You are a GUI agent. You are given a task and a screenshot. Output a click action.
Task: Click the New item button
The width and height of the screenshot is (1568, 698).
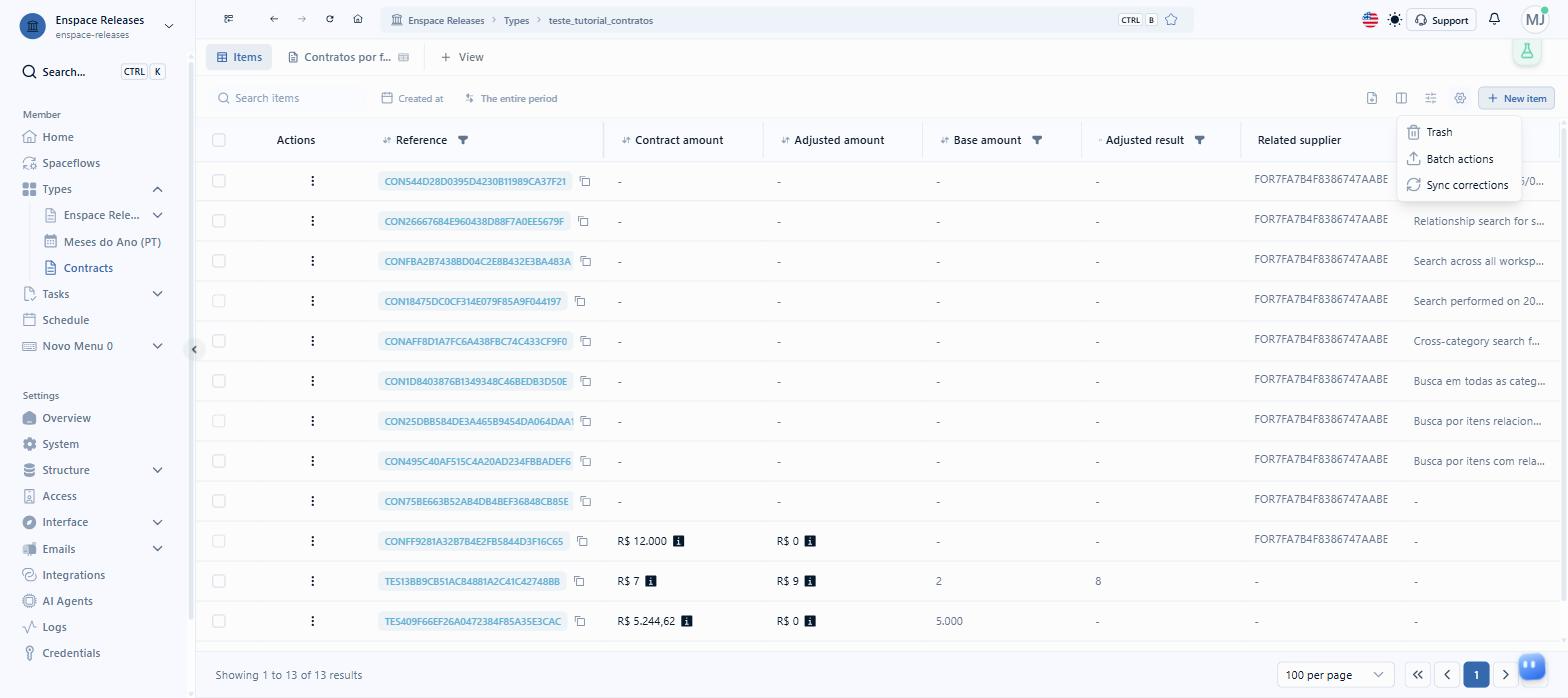tap(1516, 98)
